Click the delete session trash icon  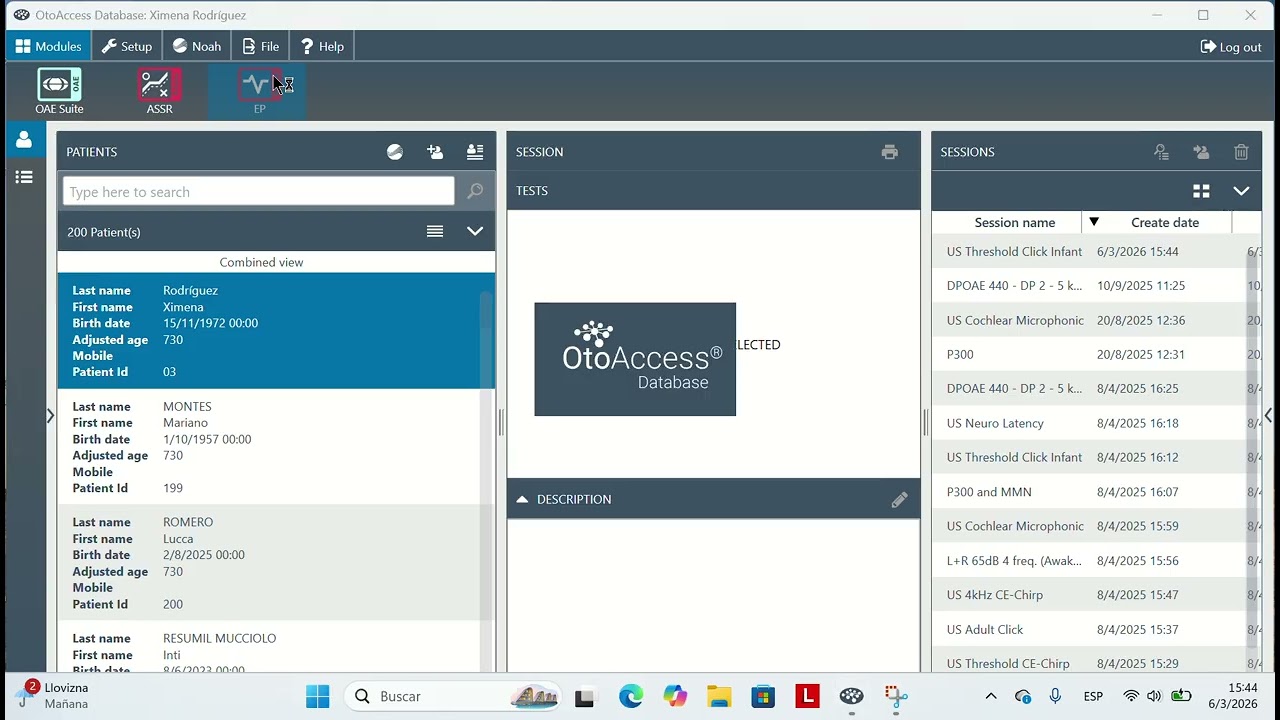[1241, 152]
